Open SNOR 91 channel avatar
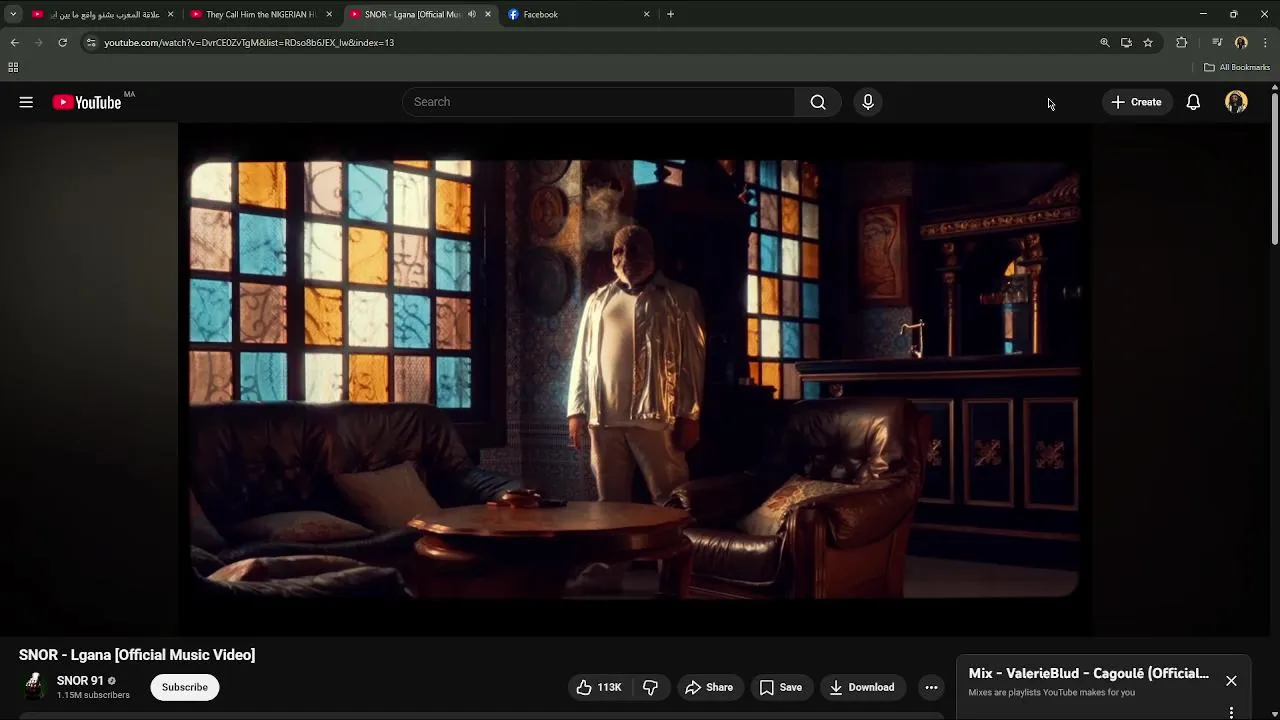This screenshot has height=720, width=1280. [x=34, y=686]
